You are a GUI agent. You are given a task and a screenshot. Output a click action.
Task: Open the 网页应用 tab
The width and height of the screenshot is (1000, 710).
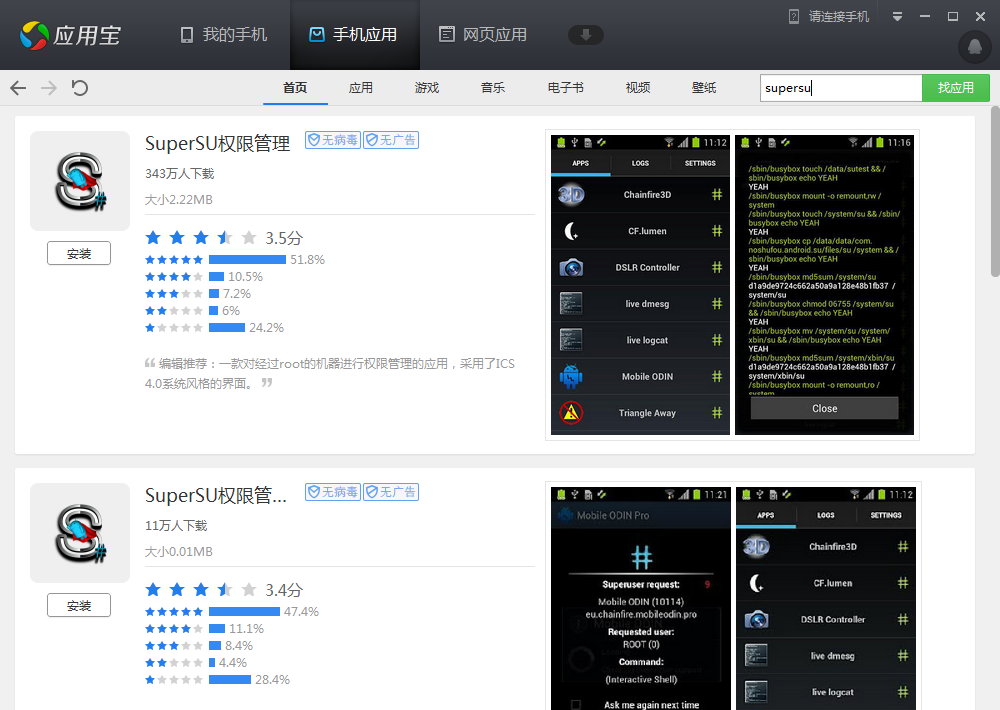tap(483, 34)
